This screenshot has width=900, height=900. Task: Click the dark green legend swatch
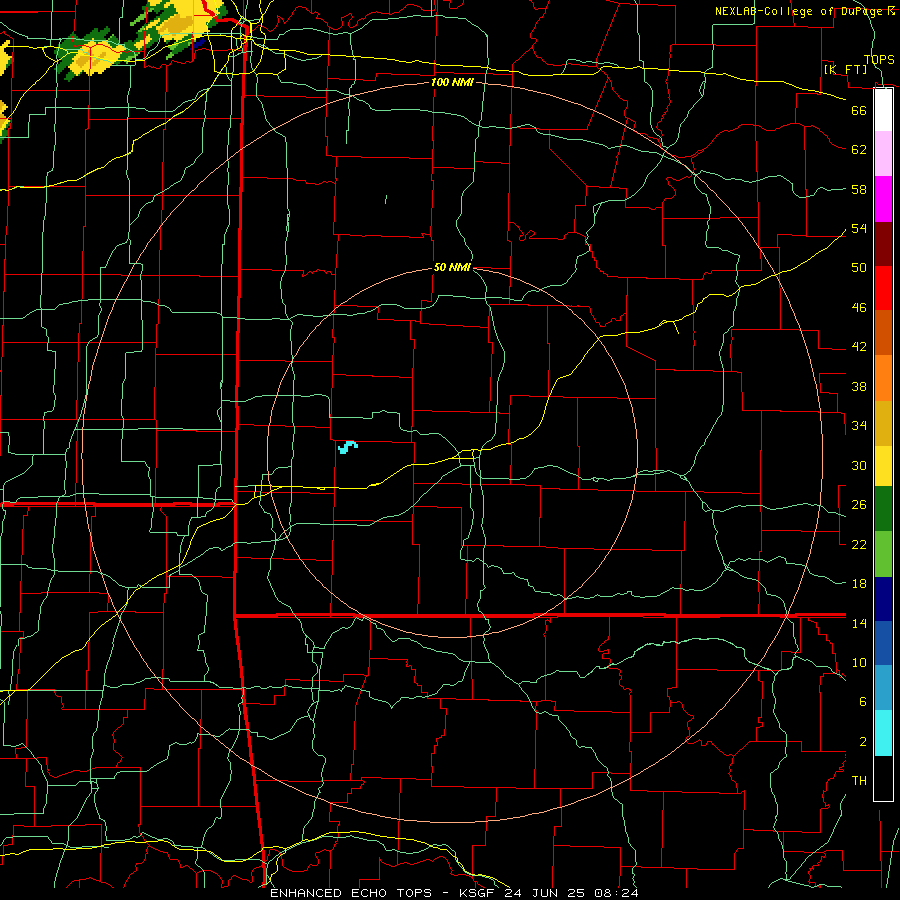pos(883,509)
